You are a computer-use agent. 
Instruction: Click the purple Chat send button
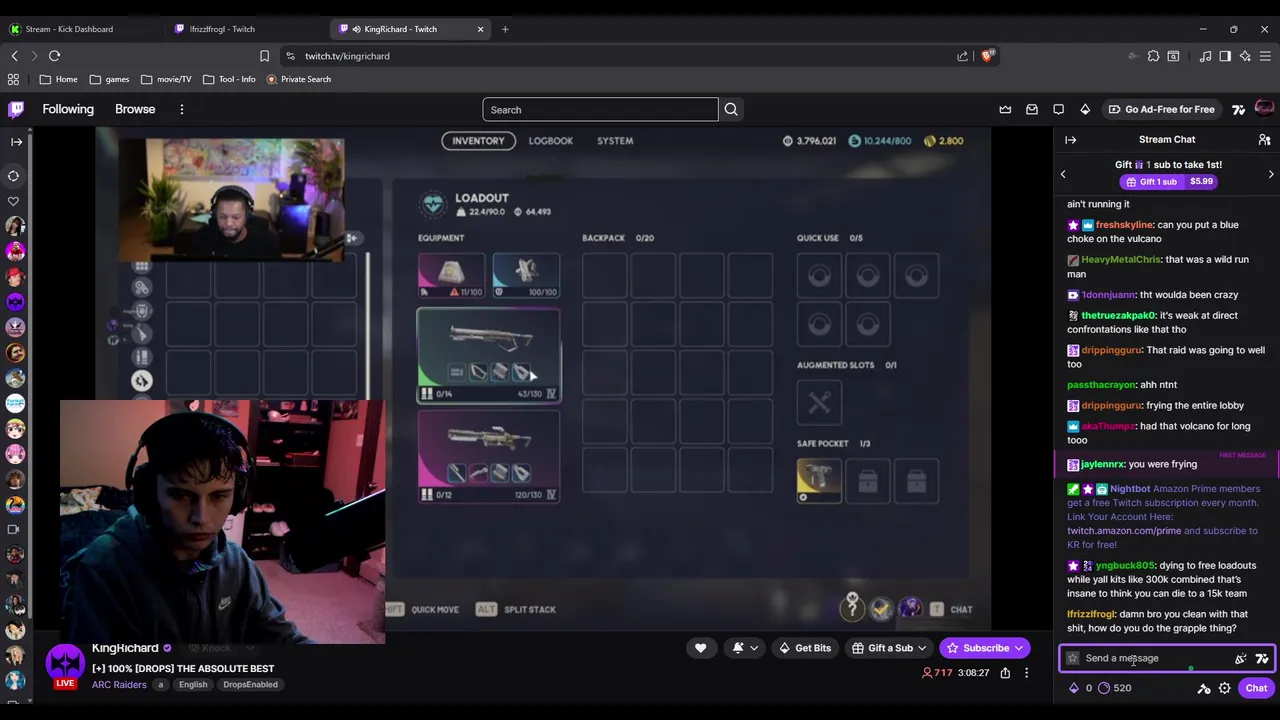coord(1256,688)
